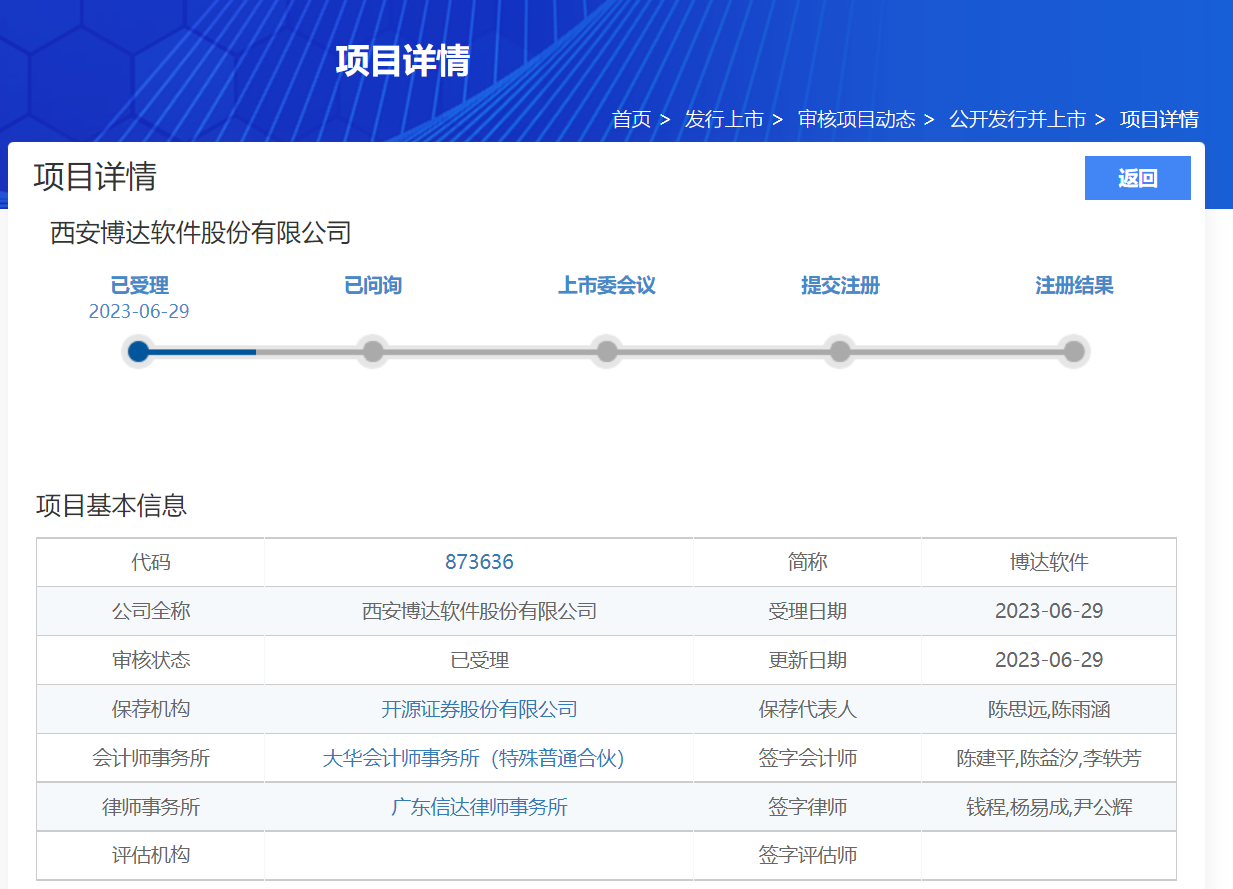This screenshot has height=889, width=1233.
Task: Open 首页 breadcrumb link
Action: point(631,120)
